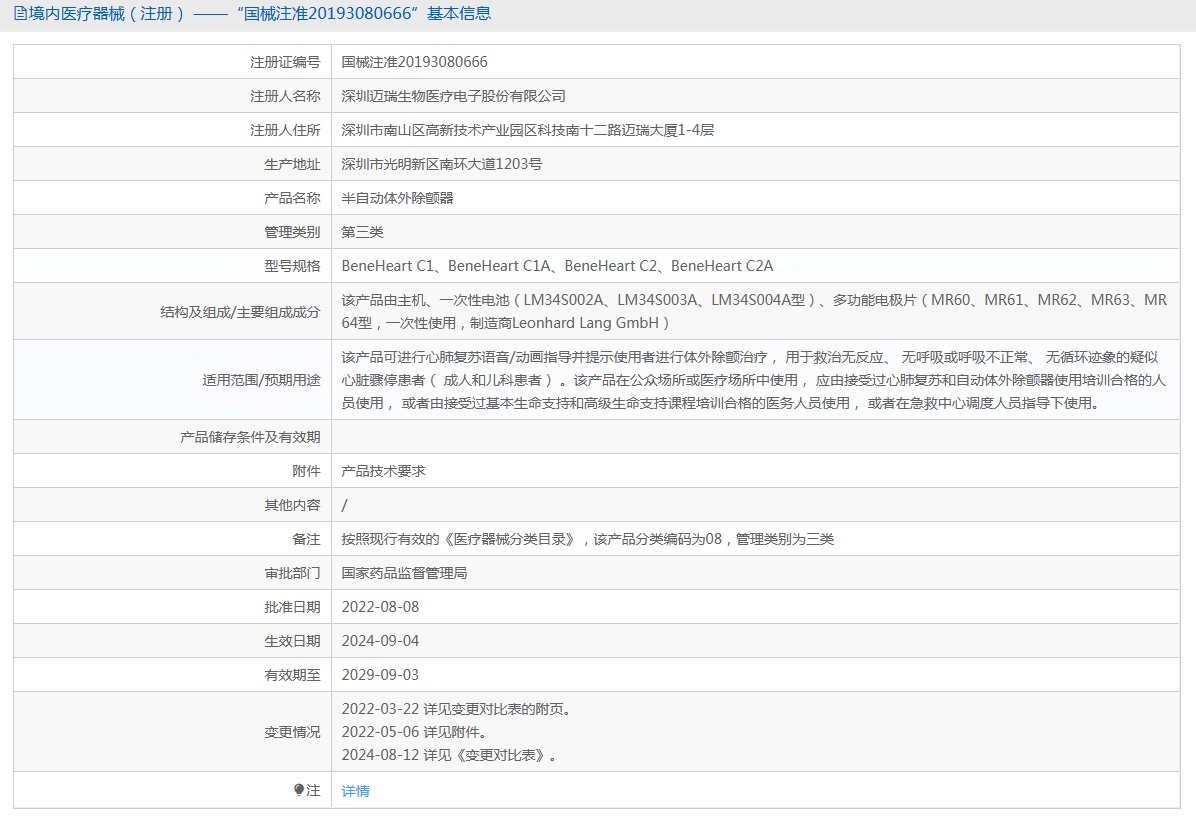
Task: Click the 注册人住所 label
Action: [285, 130]
